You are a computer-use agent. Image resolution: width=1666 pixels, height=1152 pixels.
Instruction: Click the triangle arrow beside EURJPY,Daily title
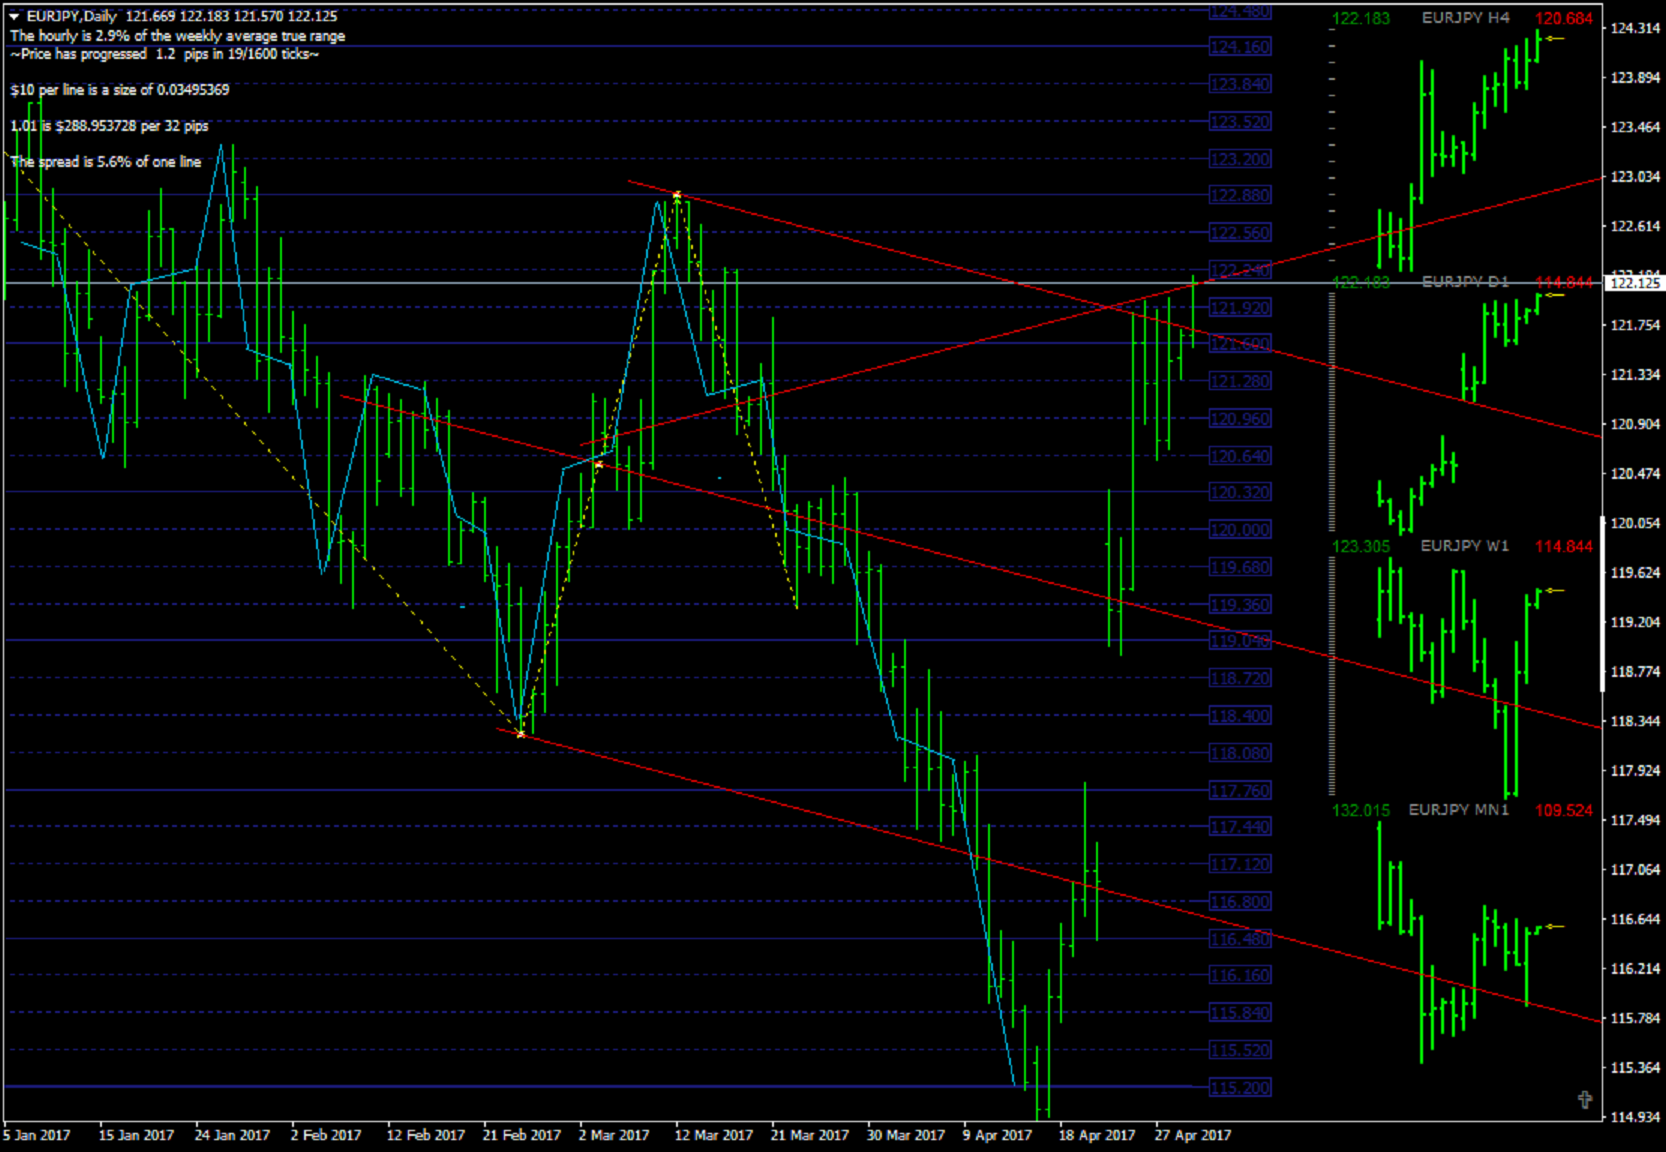coord(14,16)
